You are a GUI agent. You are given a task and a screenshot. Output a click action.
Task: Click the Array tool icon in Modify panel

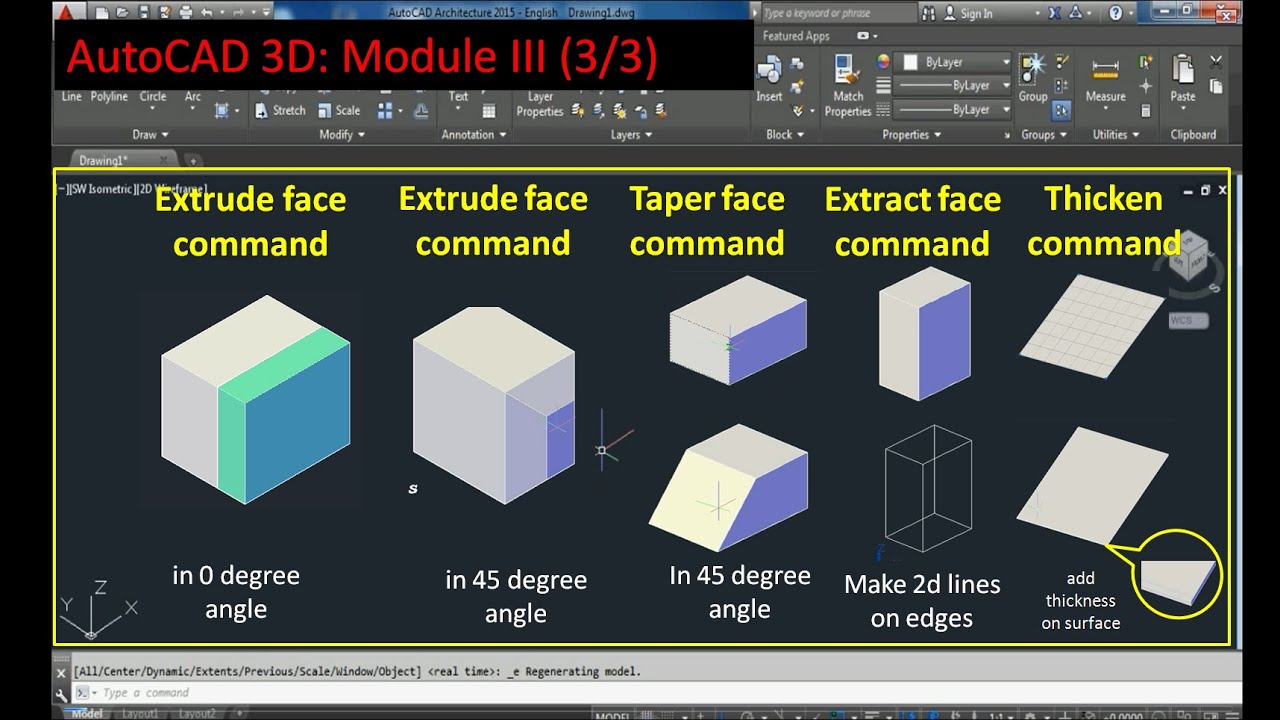click(x=383, y=111)
